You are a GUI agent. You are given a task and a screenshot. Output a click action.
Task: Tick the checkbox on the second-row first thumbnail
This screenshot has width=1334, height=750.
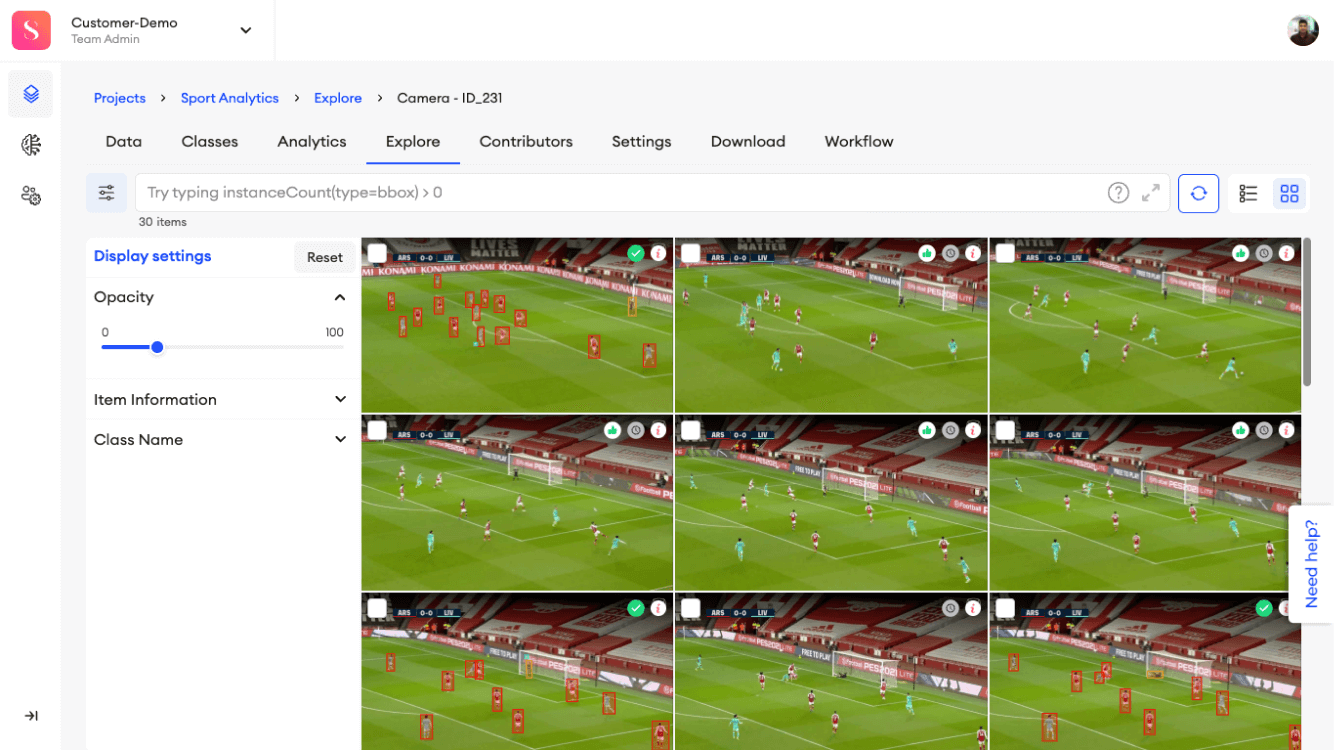pos(377,430)
